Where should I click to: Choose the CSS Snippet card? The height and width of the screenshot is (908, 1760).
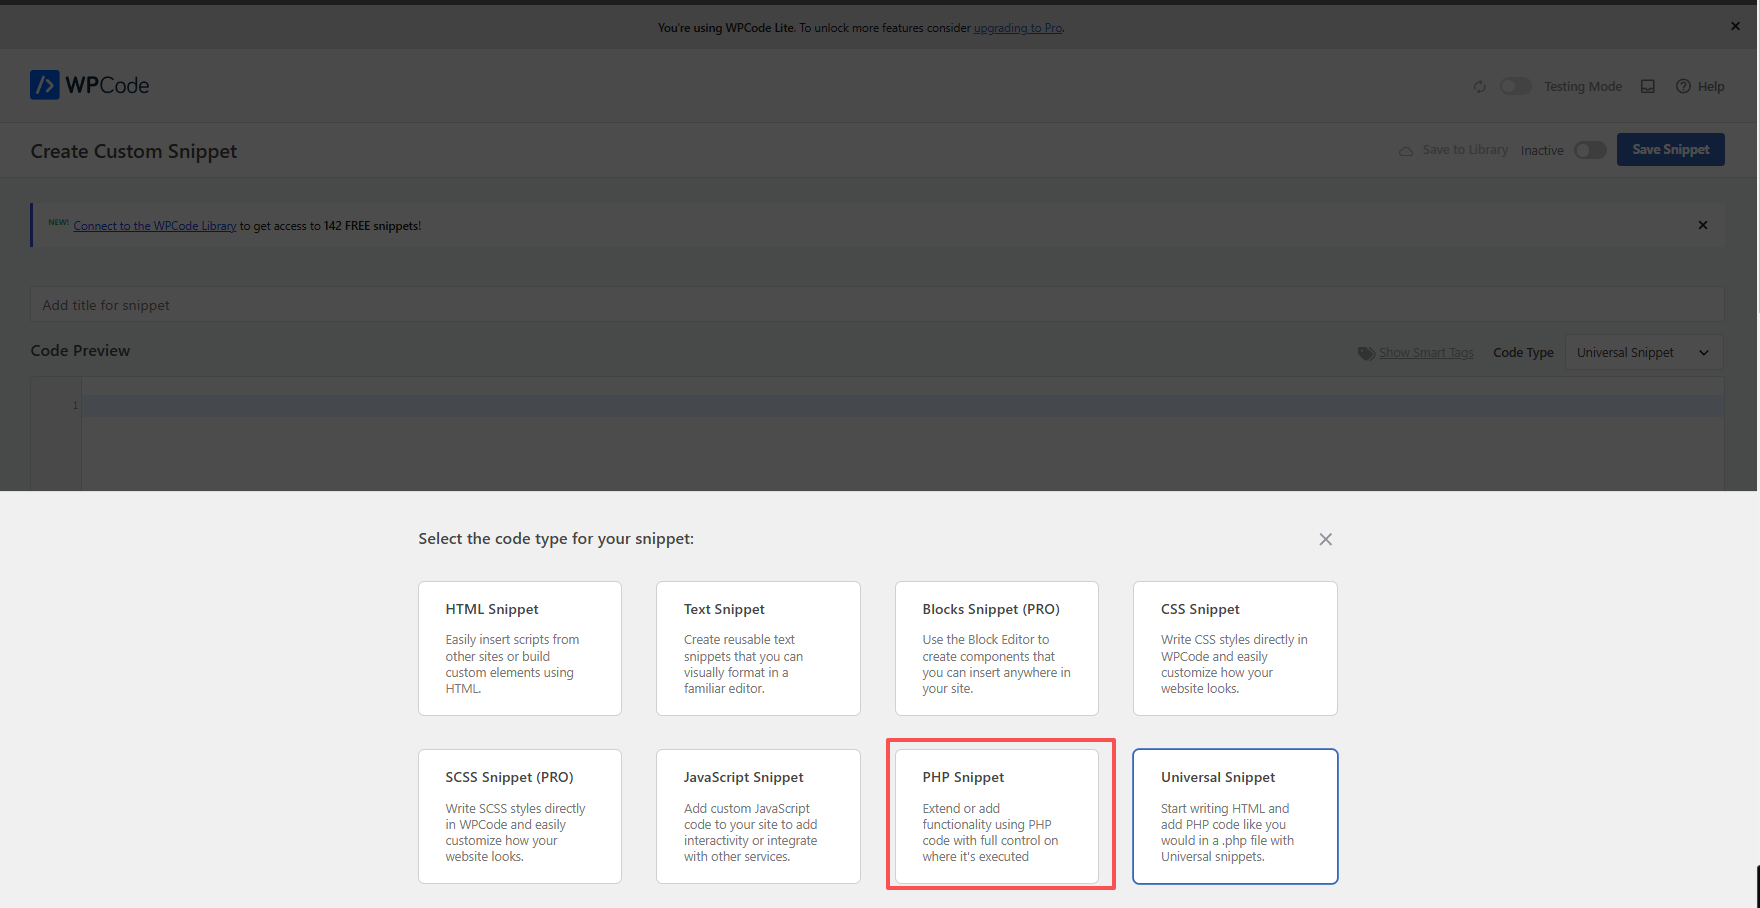1235,648
